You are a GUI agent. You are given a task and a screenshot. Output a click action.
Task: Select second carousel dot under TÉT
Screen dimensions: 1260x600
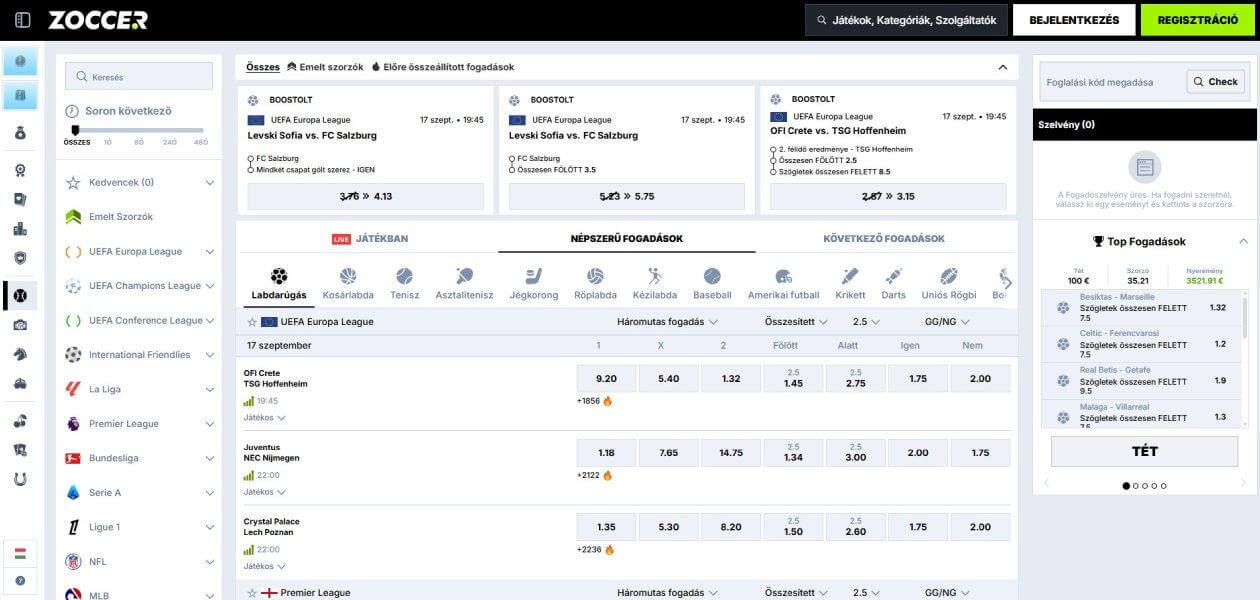1136,486
